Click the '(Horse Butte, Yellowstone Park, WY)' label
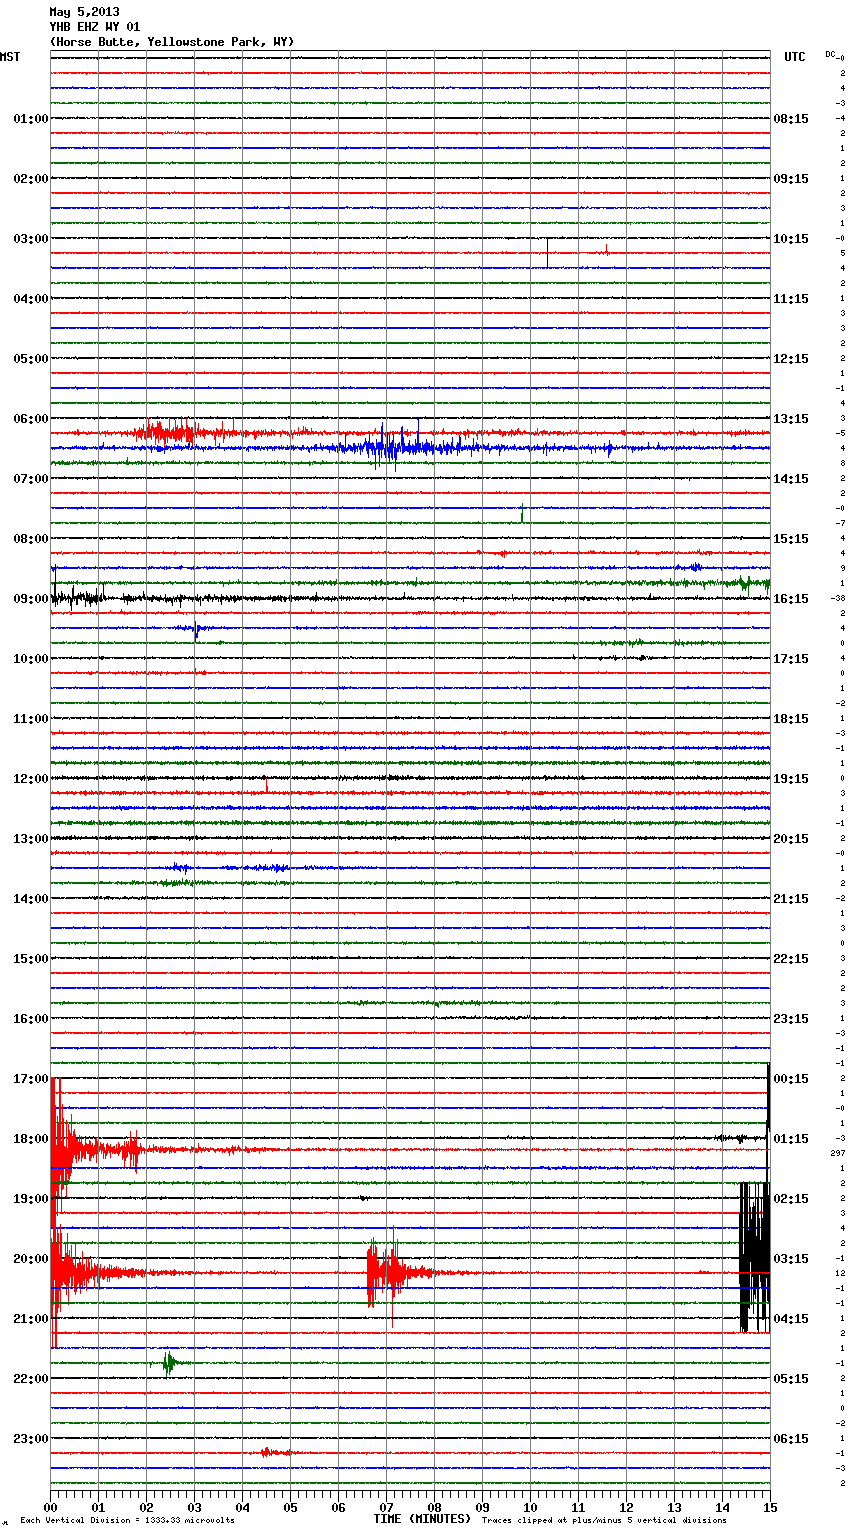The image size is (850, 1534). [171, 42]
